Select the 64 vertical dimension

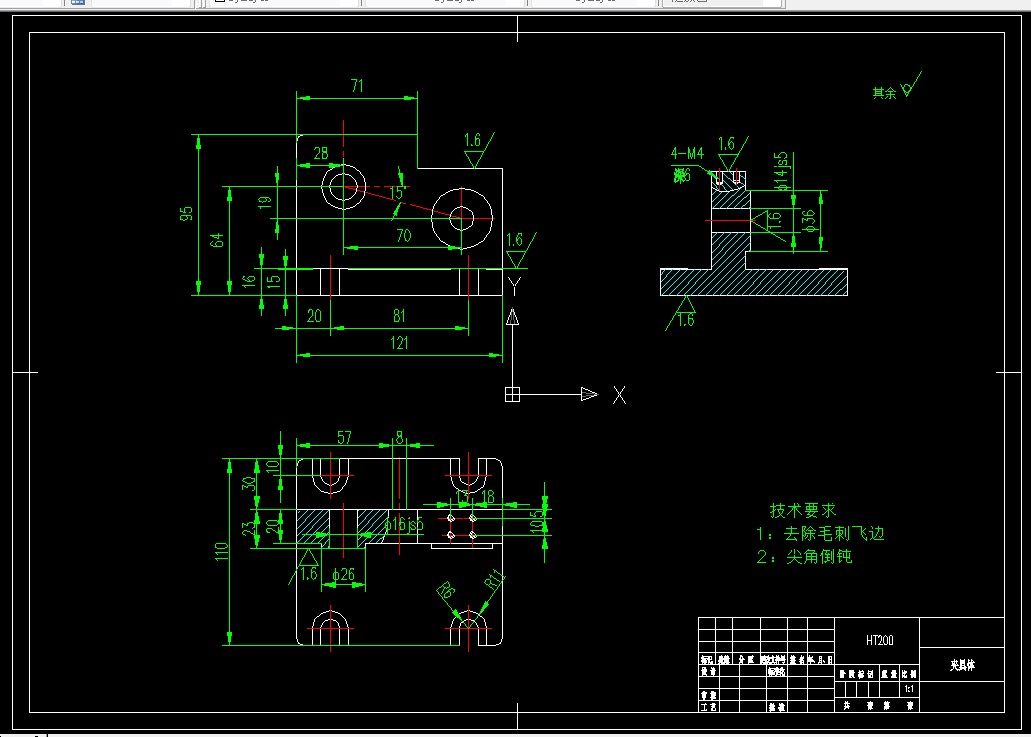click(216, 240)
